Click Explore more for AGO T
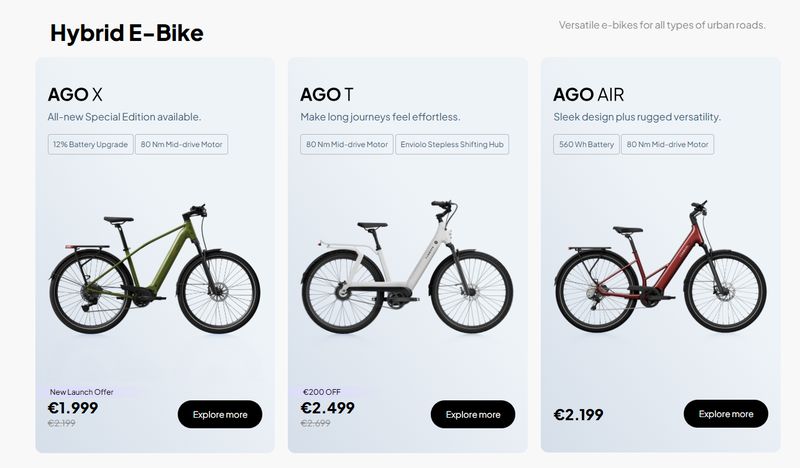This screenshot has width=800, height=468. pyautogui.click(x=473, y=414)
